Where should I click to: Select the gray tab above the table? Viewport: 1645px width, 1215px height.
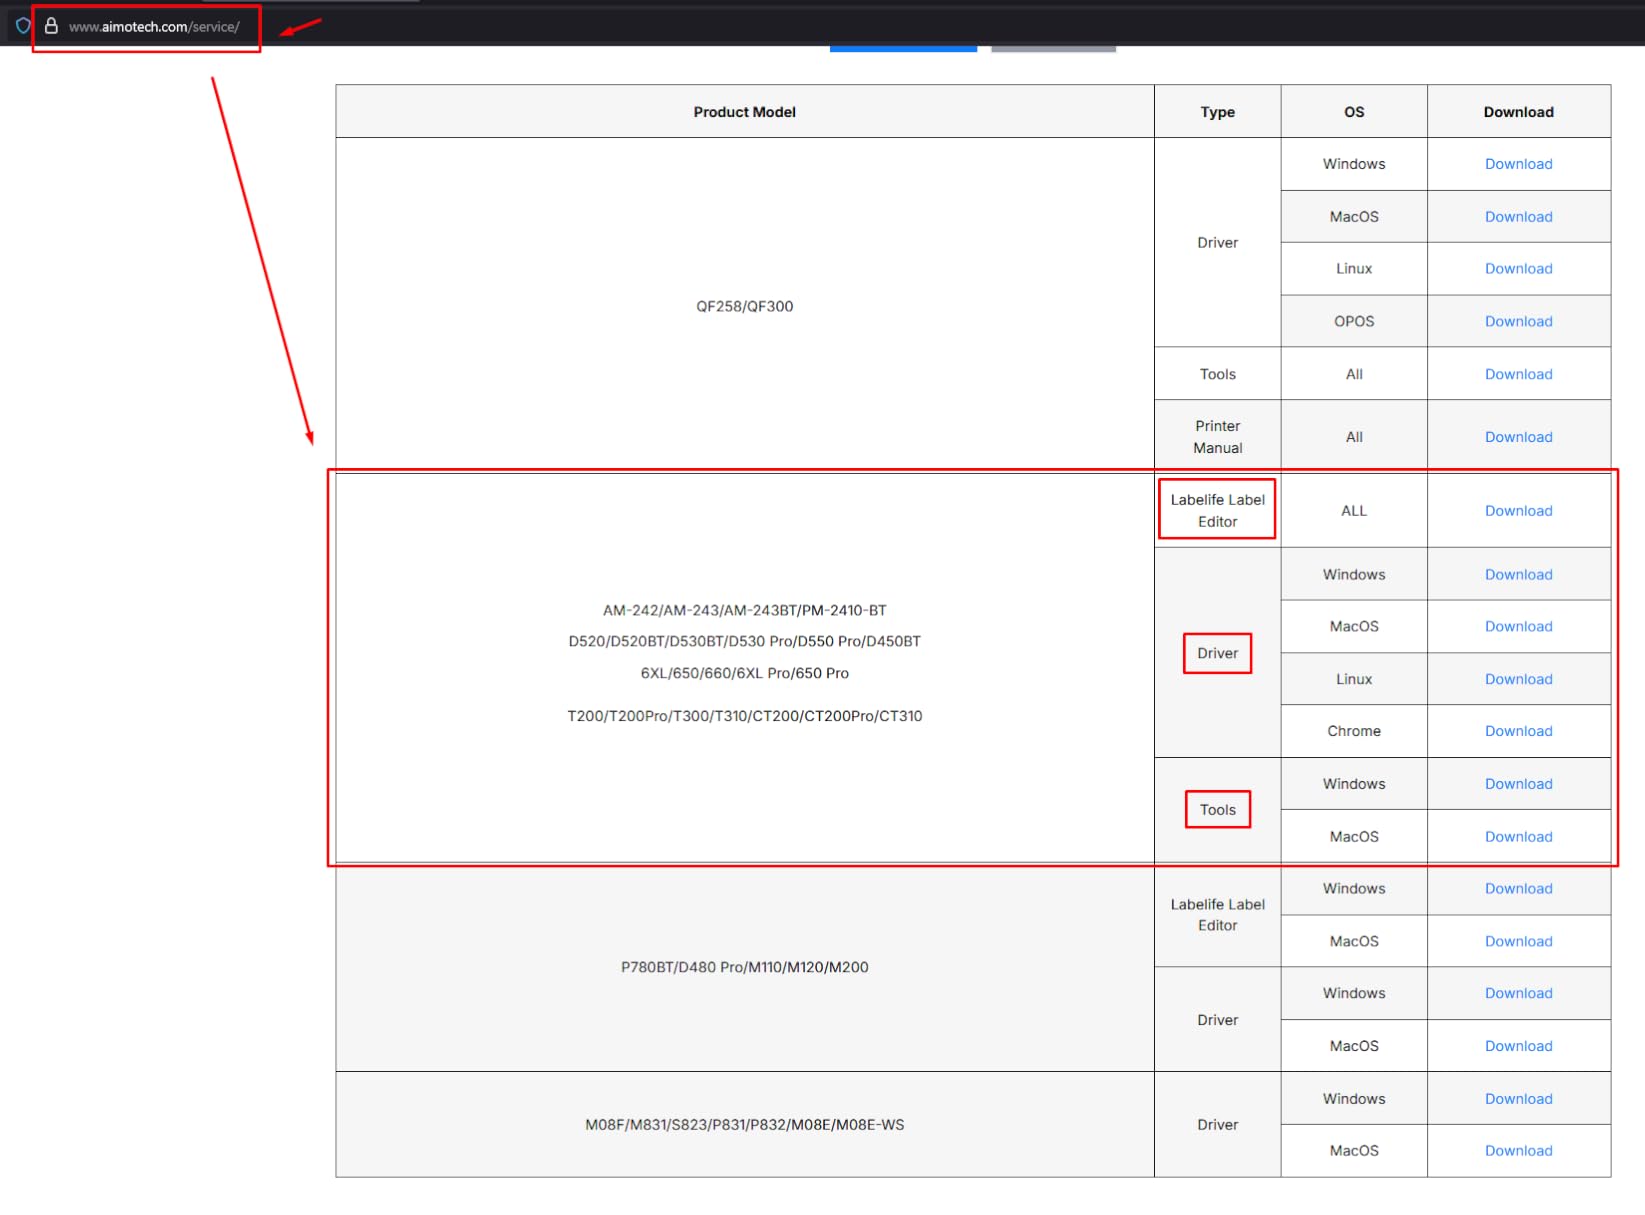click(x=1053, y=47)
